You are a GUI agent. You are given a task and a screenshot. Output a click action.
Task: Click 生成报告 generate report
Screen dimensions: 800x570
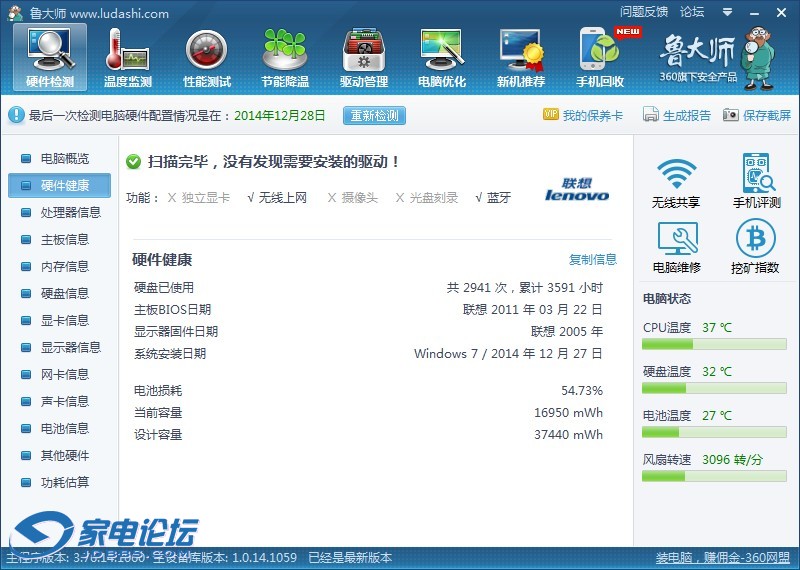pyautogui.click(x=677, y=115)
